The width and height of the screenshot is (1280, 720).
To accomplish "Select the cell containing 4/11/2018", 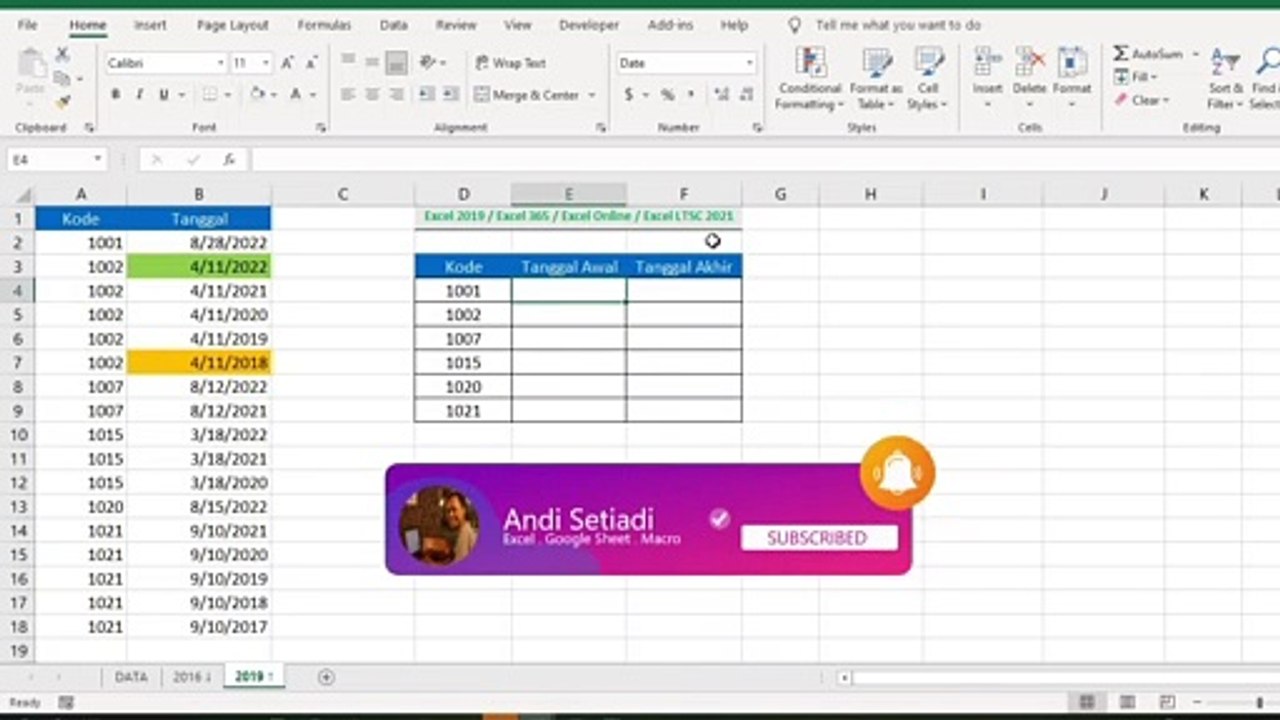I will 199,363.
